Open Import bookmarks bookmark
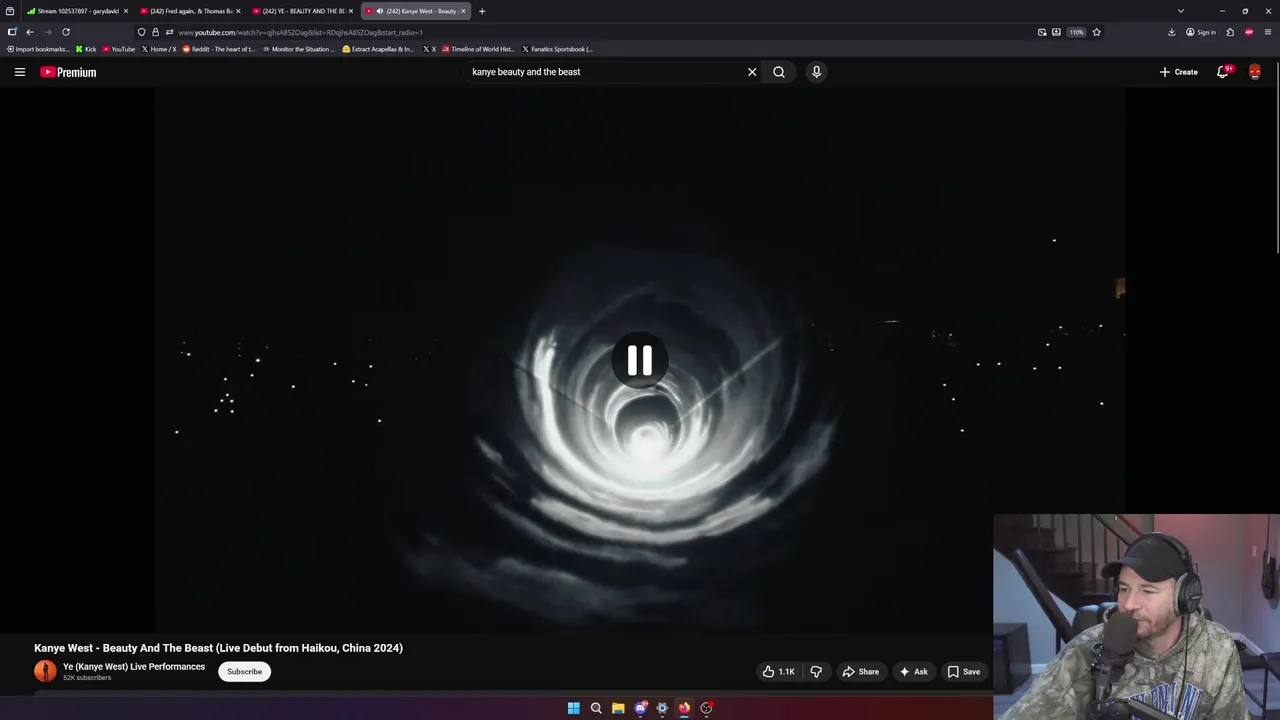This screenshot has height=720, width=1280. click(38, 49)
